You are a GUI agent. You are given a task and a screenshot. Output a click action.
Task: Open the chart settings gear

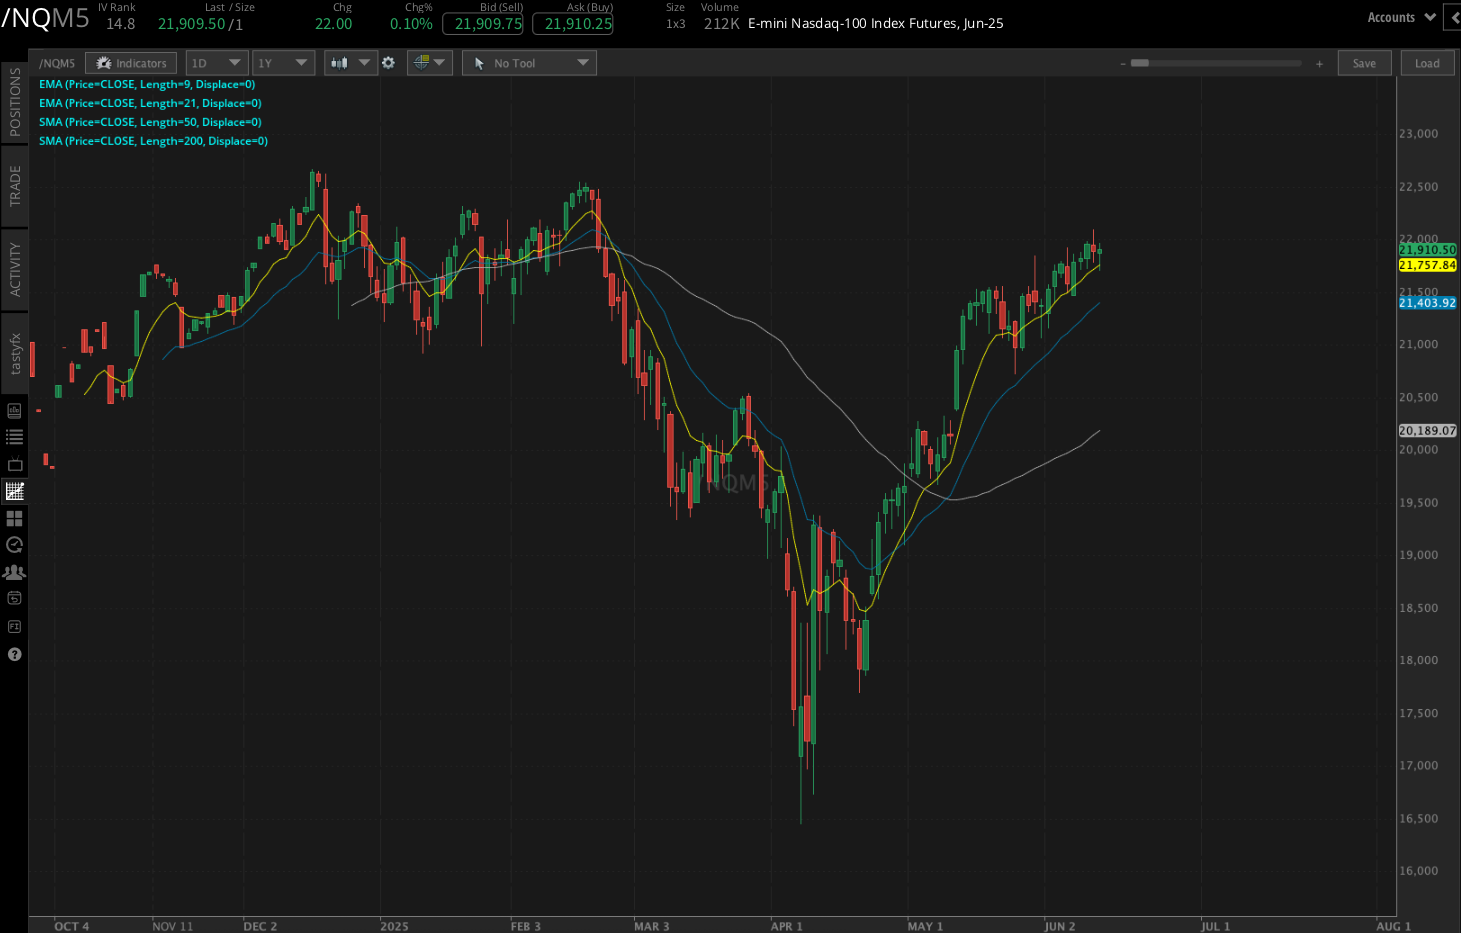coord(389,62)
